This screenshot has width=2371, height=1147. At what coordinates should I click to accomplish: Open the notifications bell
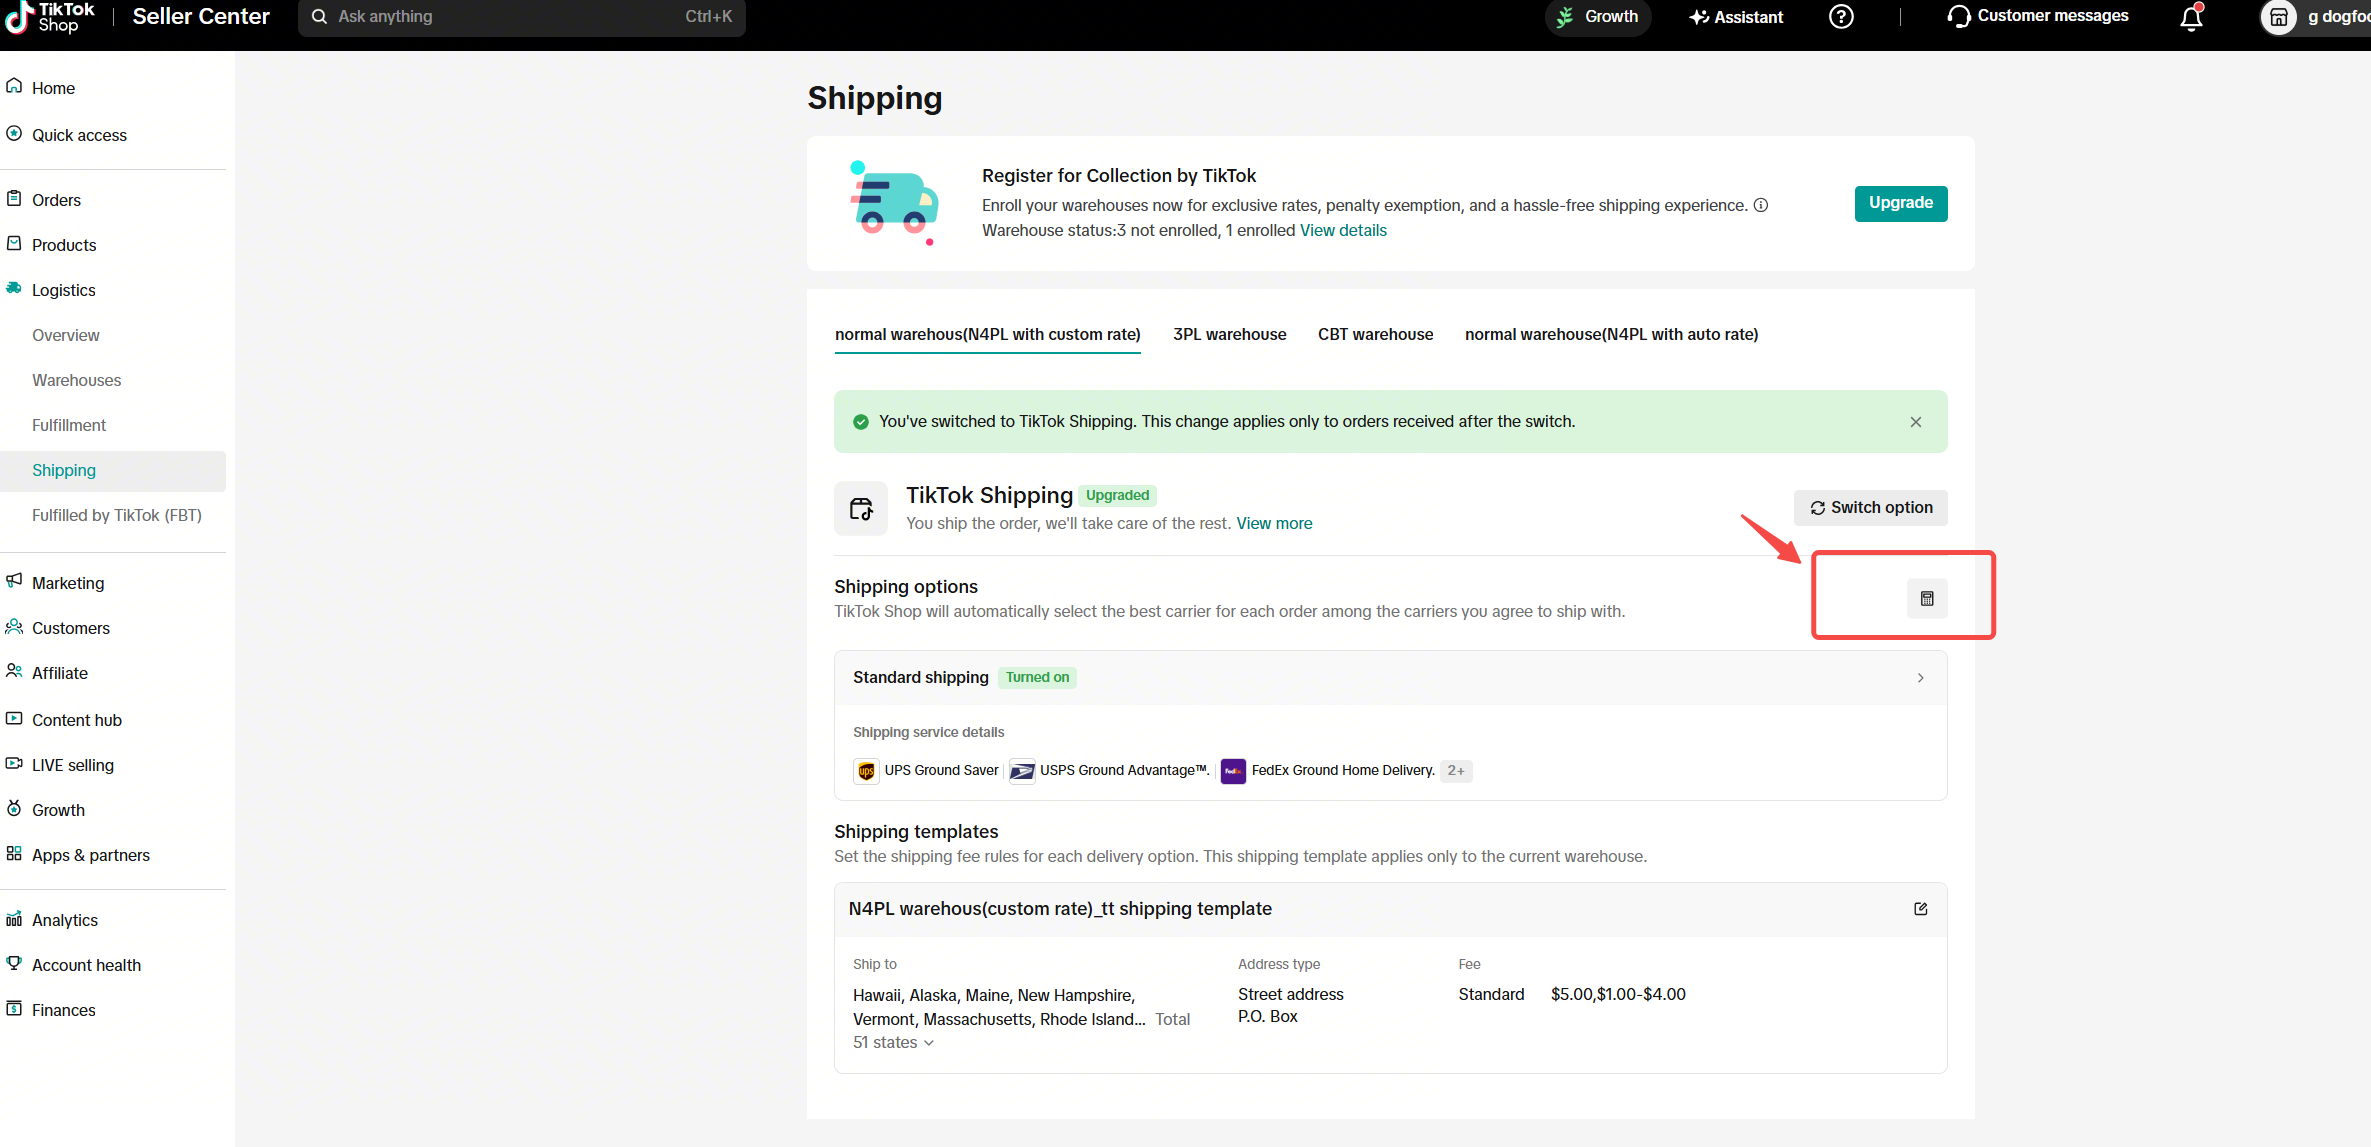pyautogui.click(x=2191, y=17)
